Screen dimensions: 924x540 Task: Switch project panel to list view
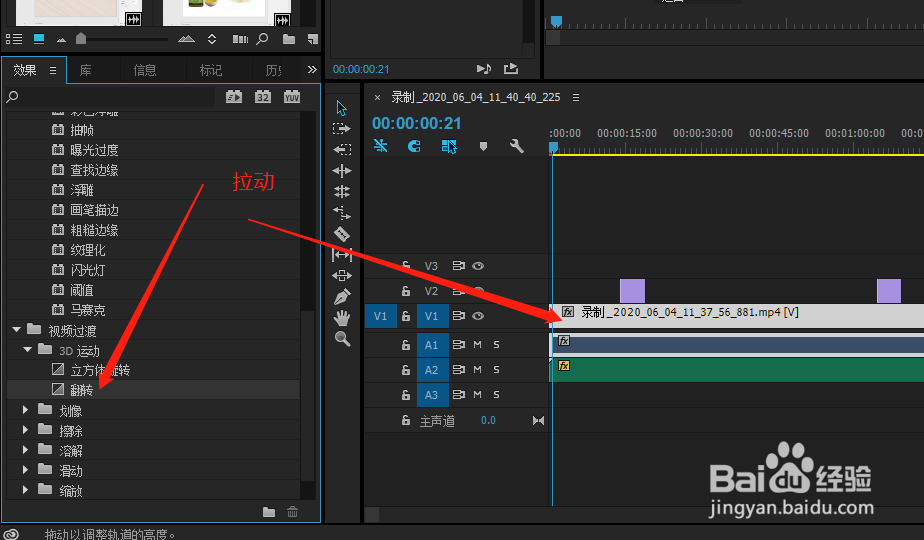(14, 39)
